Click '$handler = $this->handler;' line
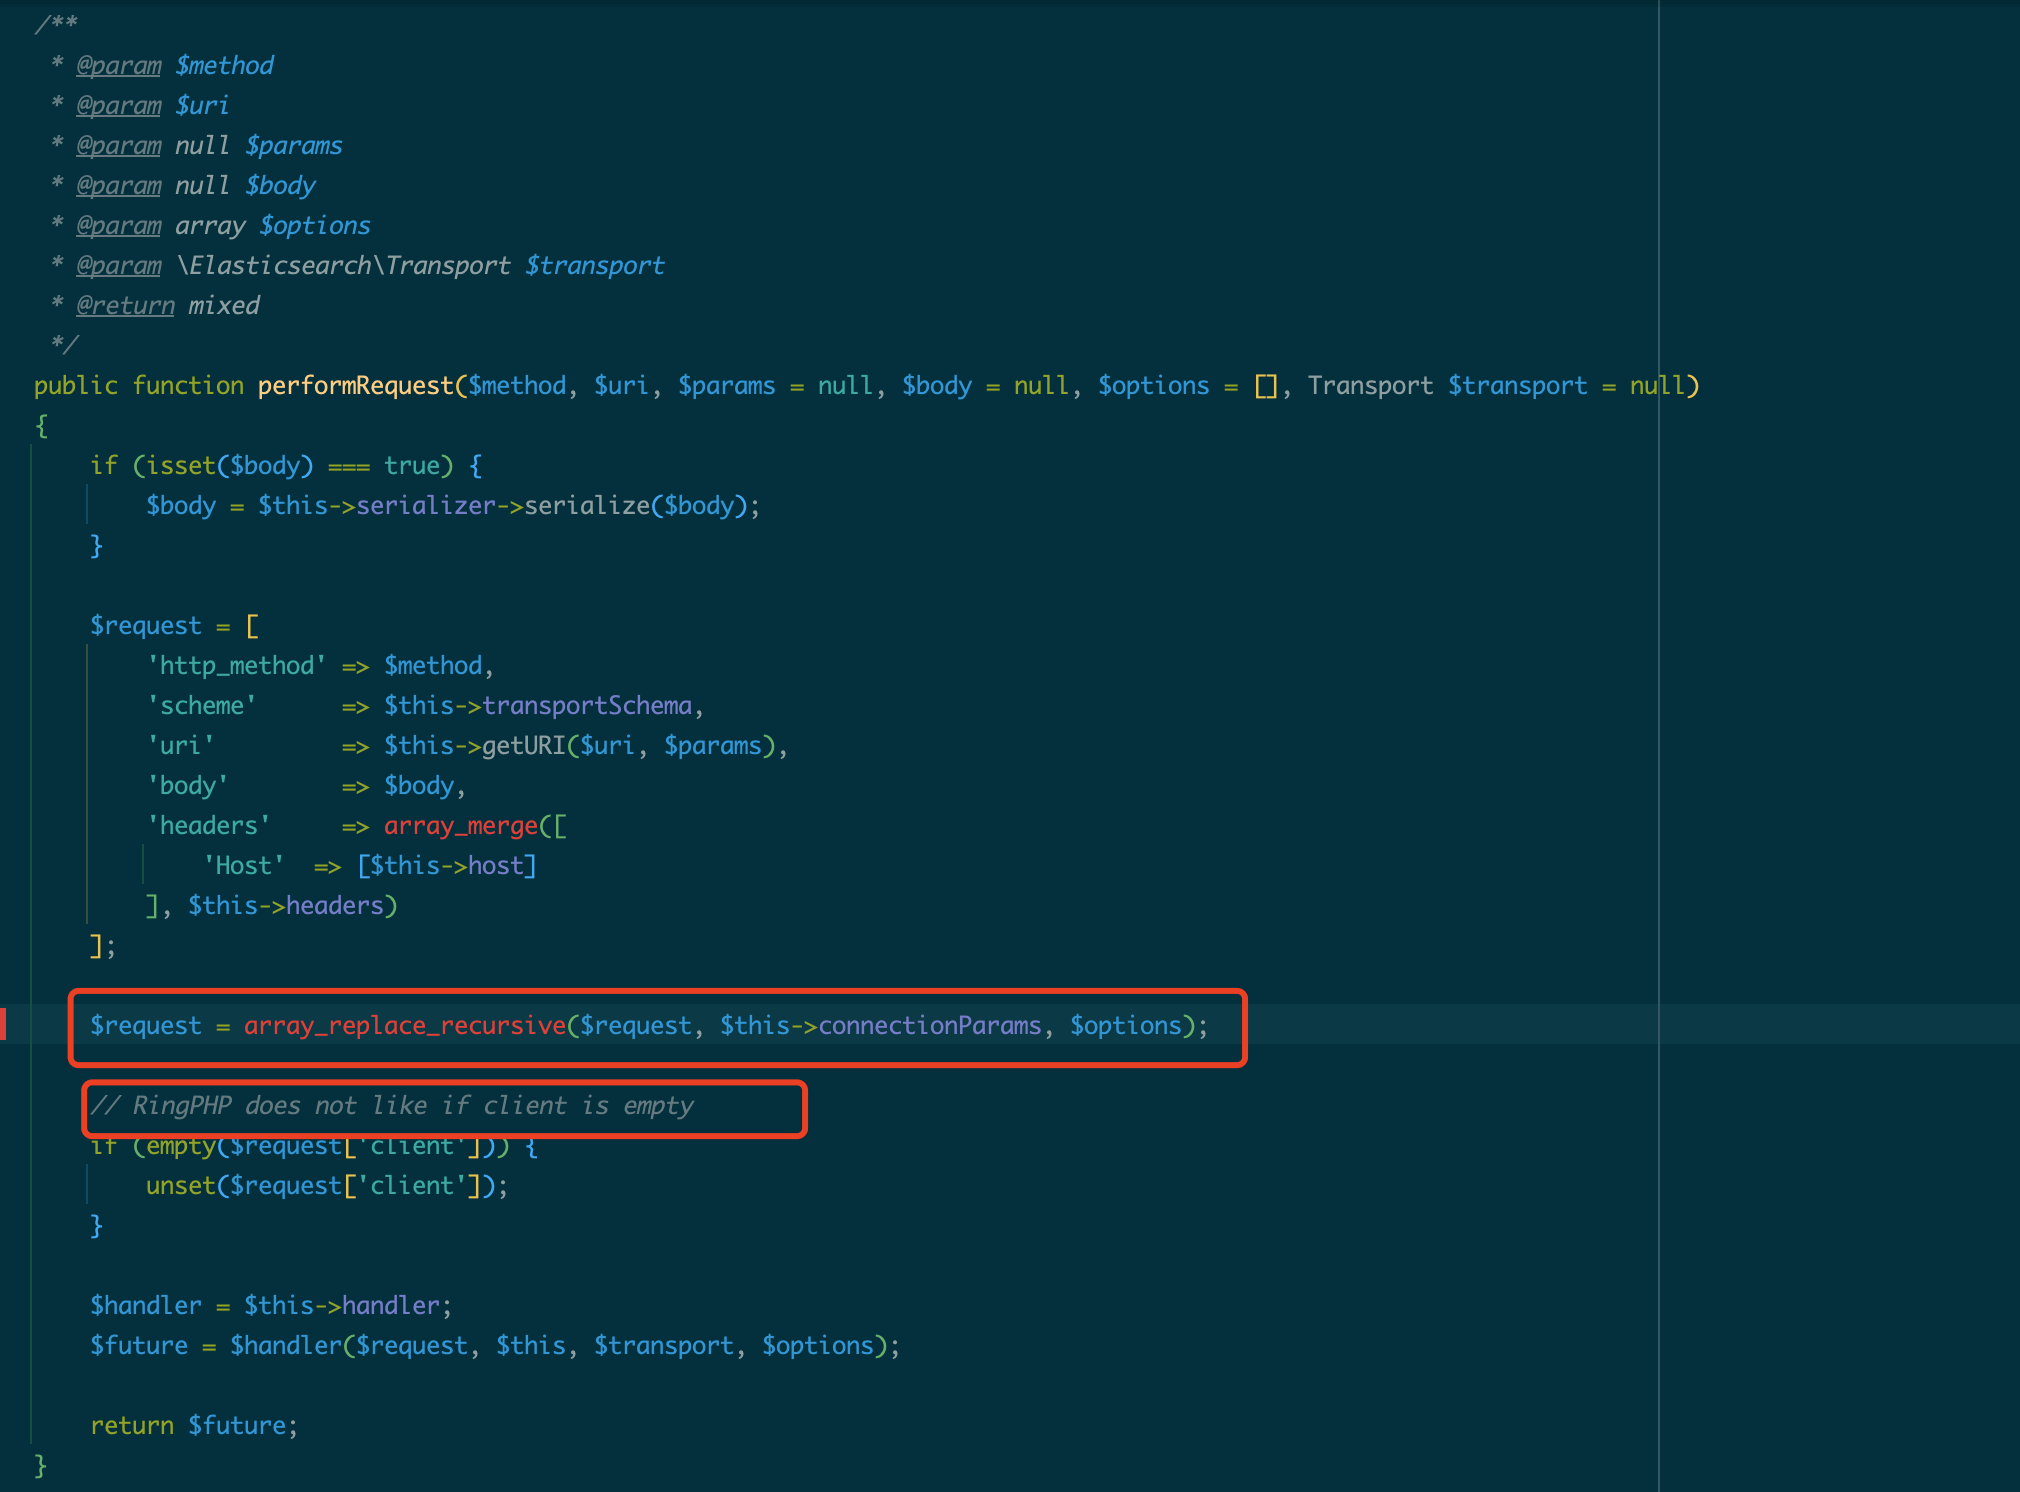This screenshot has height=1492, width=2020. click(x=271, y=1306)
